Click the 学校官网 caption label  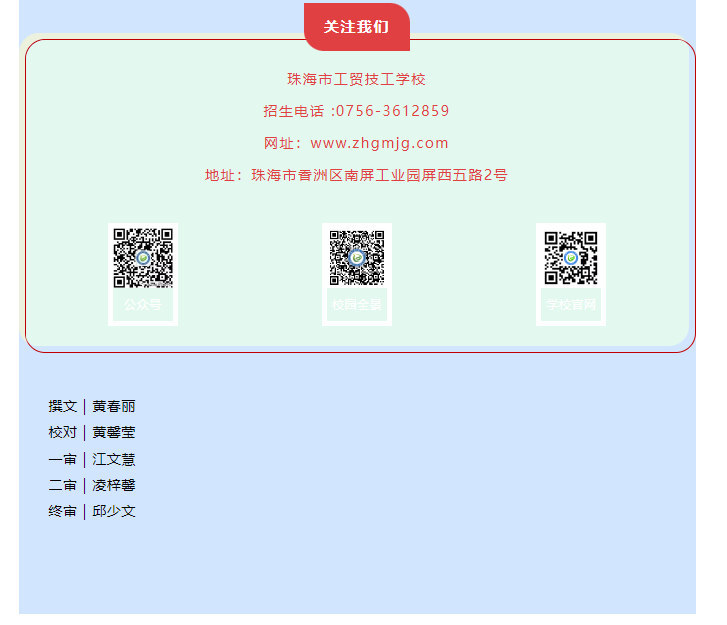(x=571, y=305)
